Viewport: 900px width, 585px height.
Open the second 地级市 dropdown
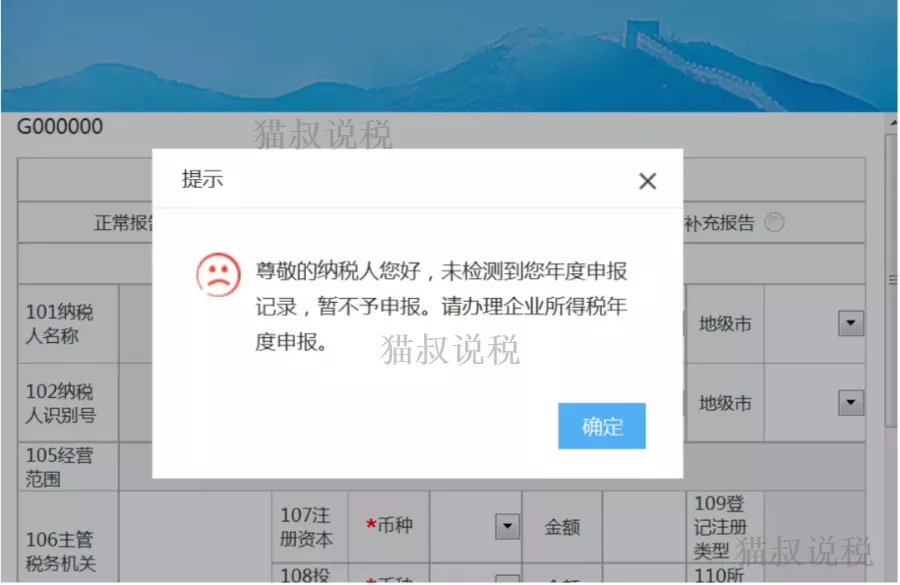849,403
